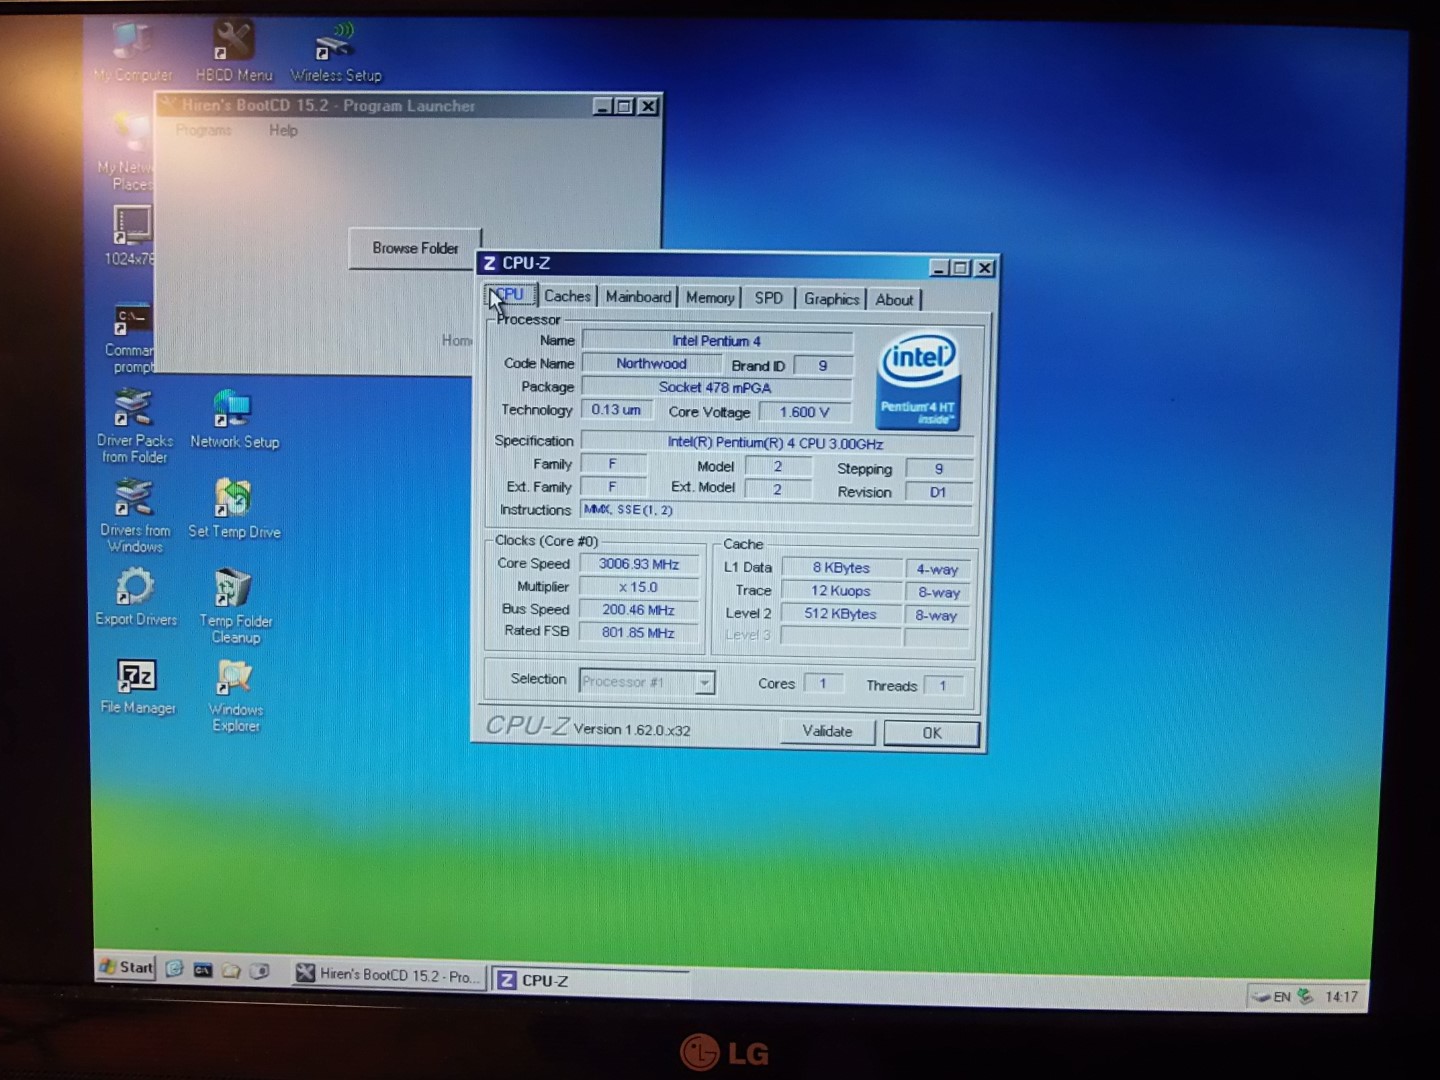Click the fourth quick launch taskbar icon
The image size is (1440, 1080).
click(259, 971)
